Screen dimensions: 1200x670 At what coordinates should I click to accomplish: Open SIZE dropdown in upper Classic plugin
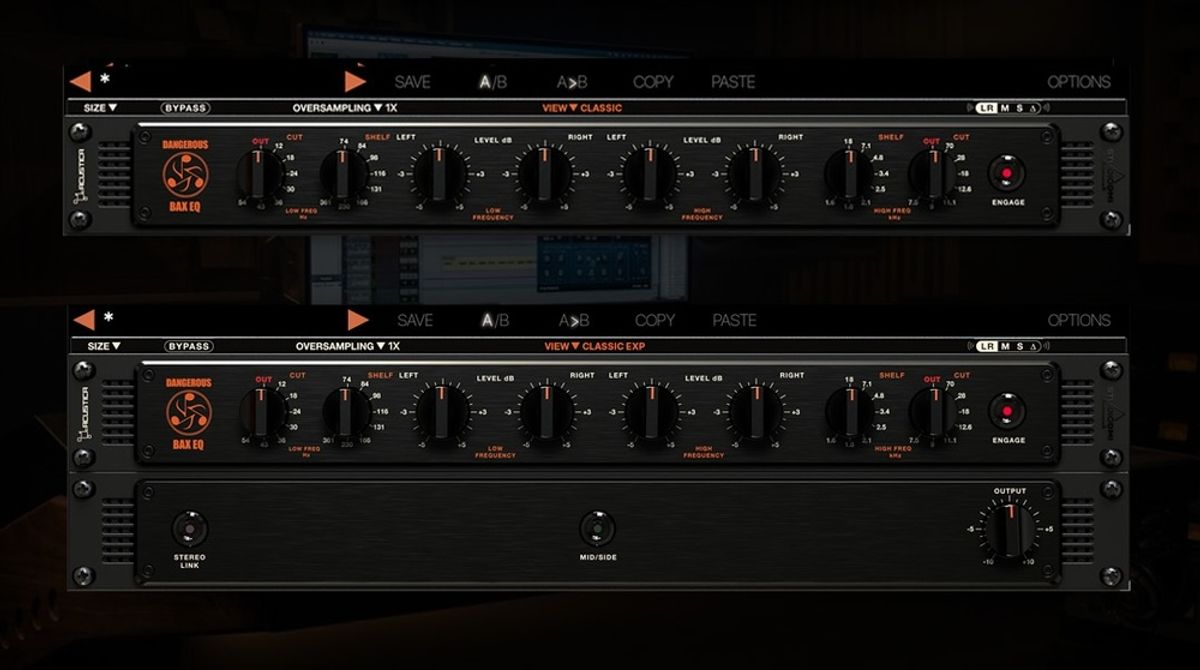101,107
